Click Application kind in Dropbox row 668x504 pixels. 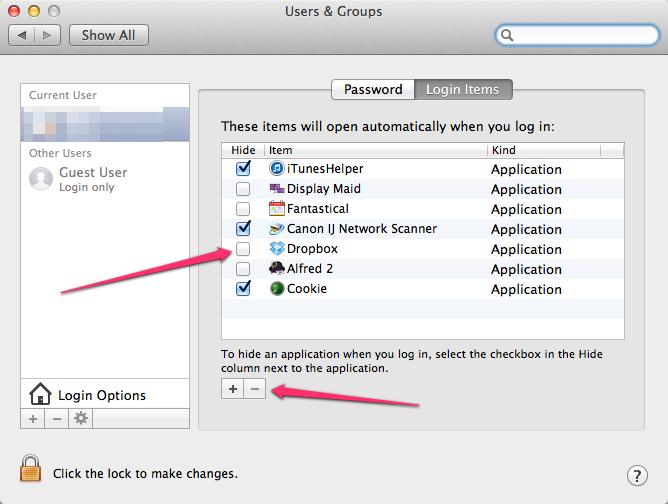[526, 250]
